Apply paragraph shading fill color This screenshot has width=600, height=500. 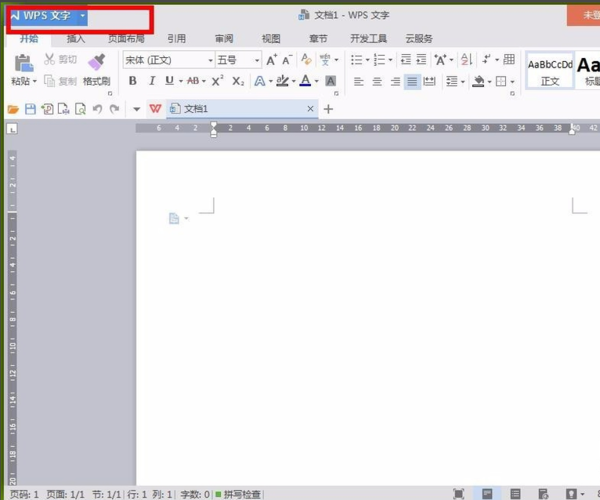(x=478, y=81)
